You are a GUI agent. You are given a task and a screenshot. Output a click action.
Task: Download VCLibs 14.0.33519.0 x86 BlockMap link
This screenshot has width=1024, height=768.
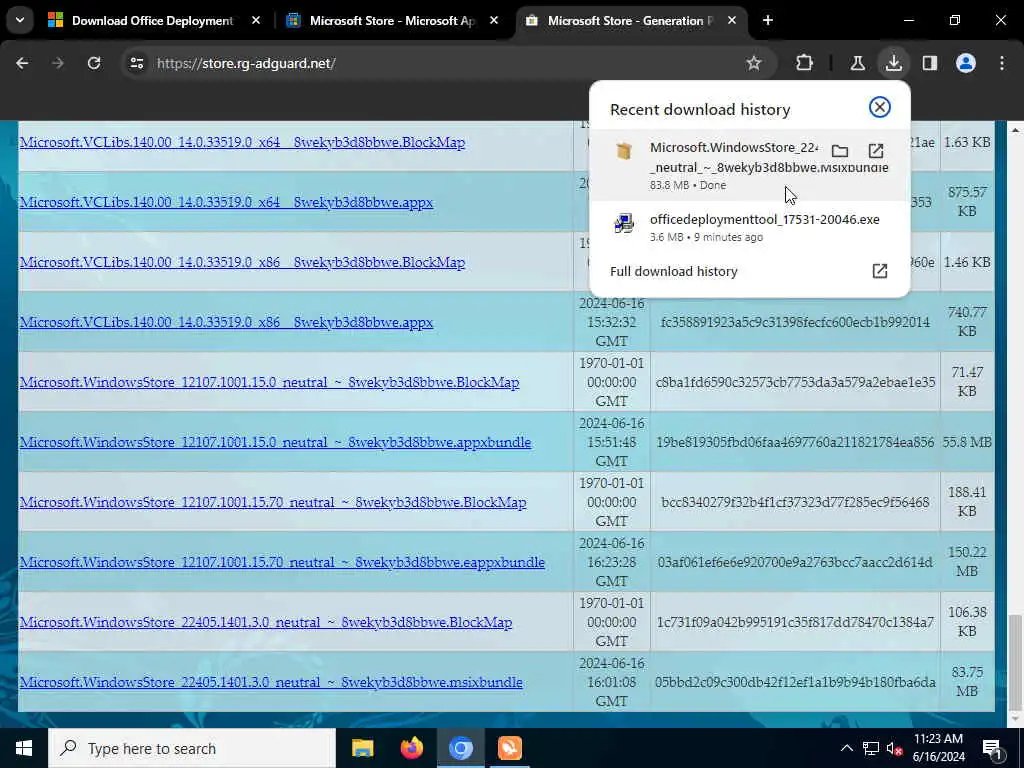(x=242, y=263)
